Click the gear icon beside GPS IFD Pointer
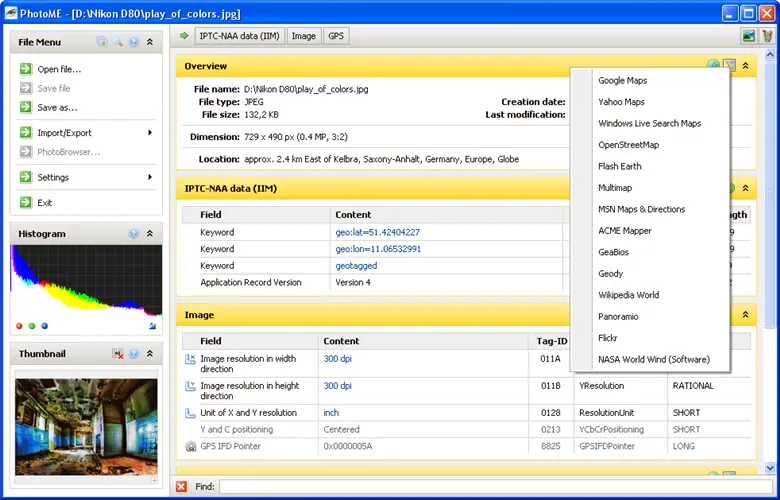780x500 pixels. pos(191,446)
